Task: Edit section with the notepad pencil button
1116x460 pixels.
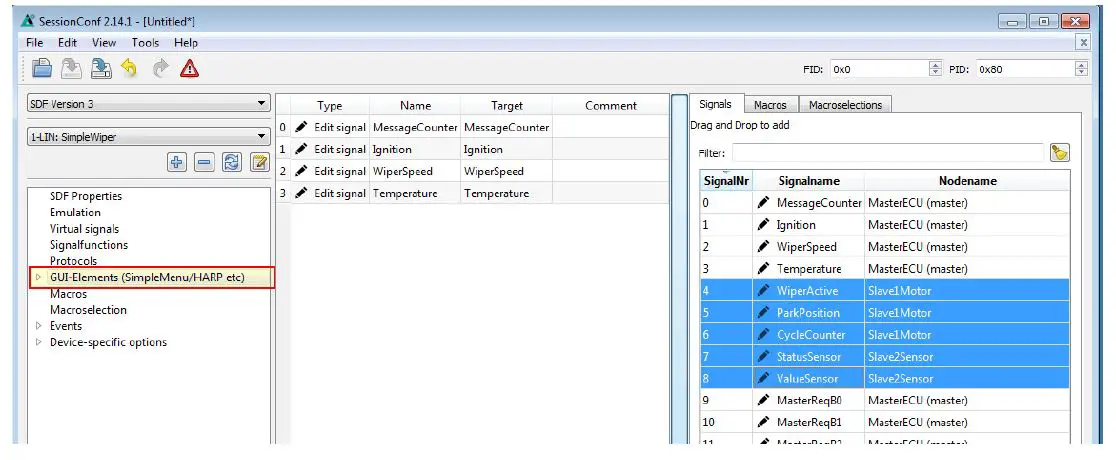Action: pyautogui.click(x=260, y=163)
